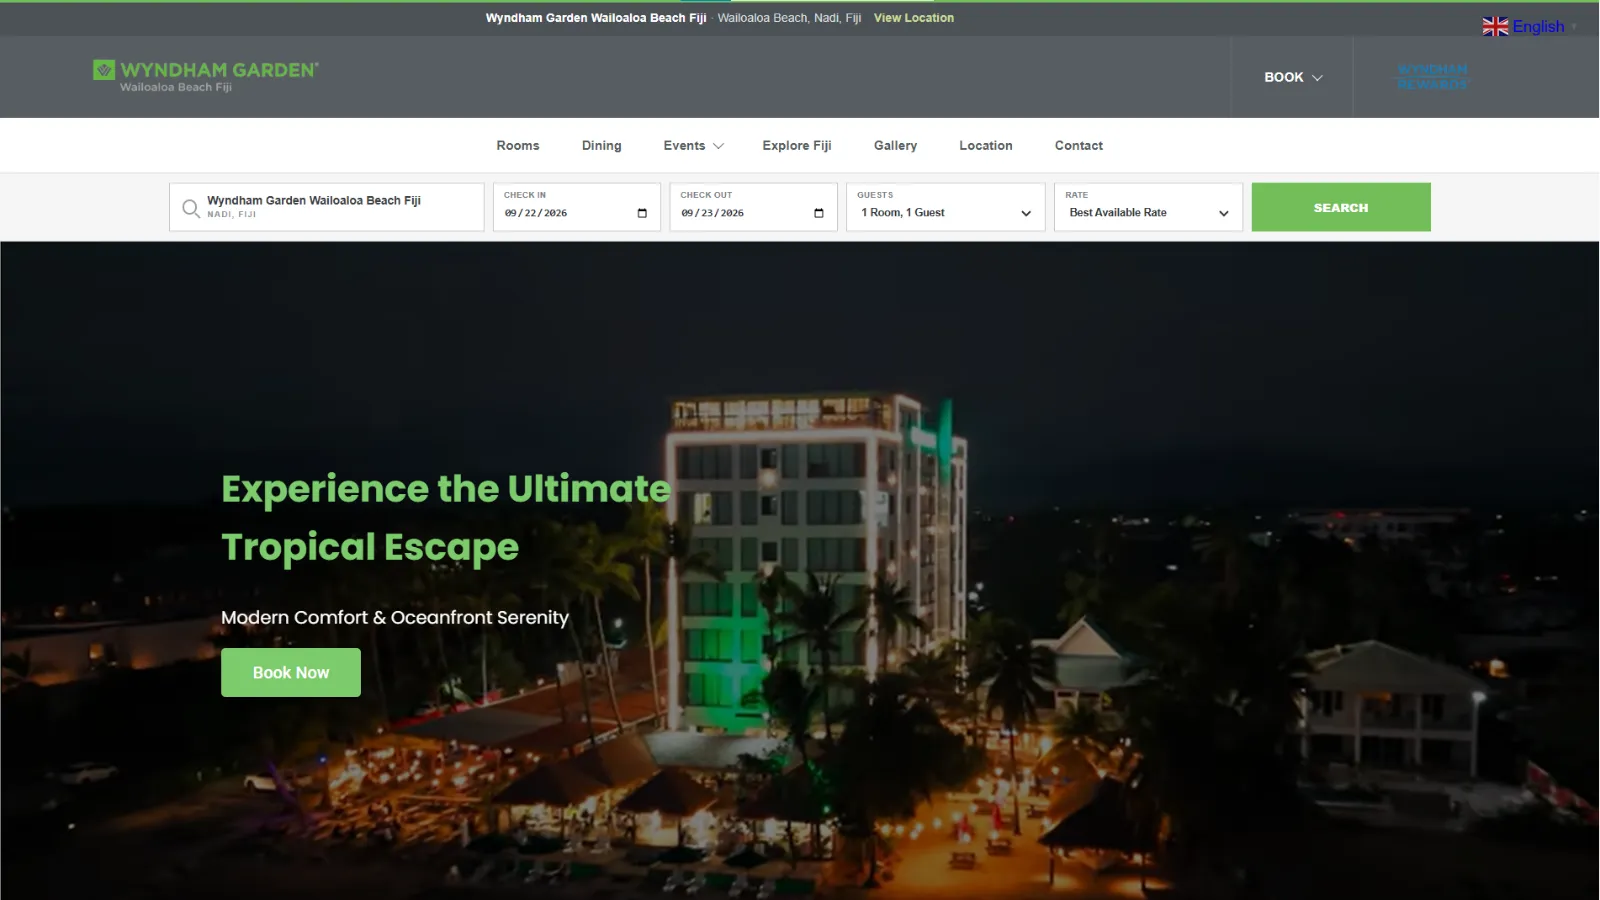Follow the View Location link

tap(914, 18)
